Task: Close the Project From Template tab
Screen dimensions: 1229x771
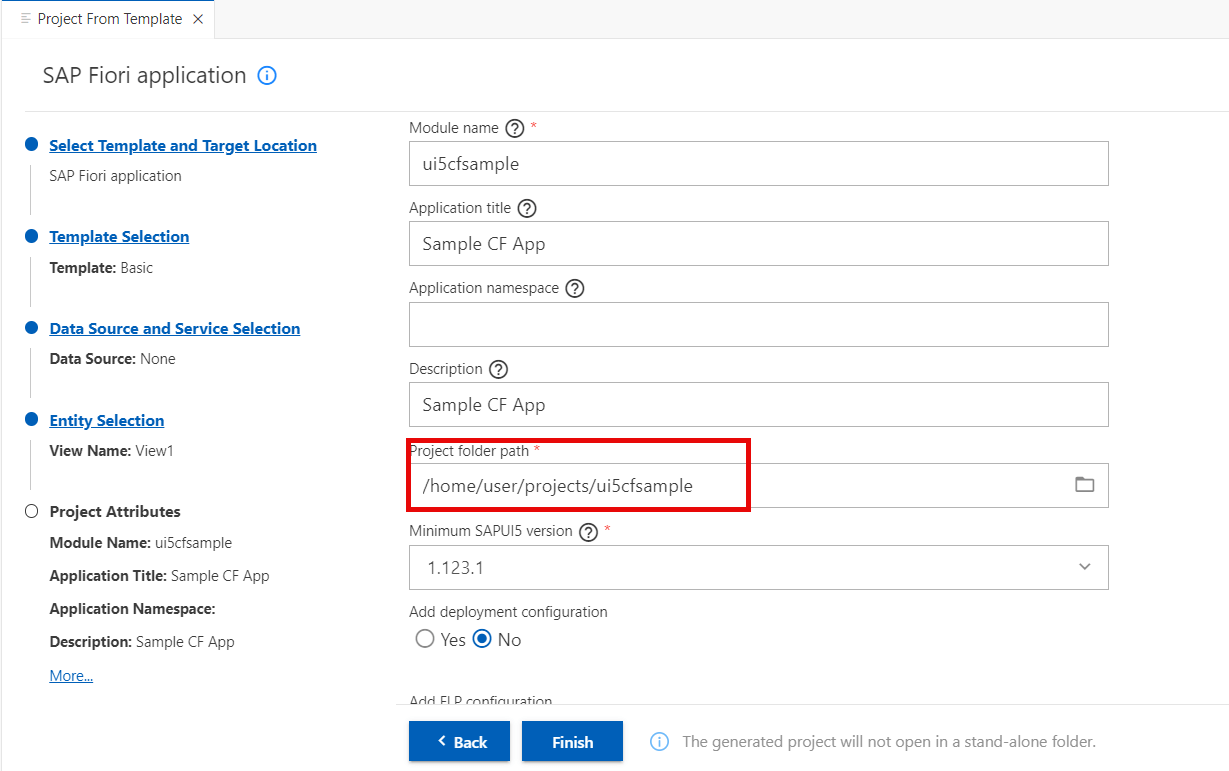Action: point(199,17)
